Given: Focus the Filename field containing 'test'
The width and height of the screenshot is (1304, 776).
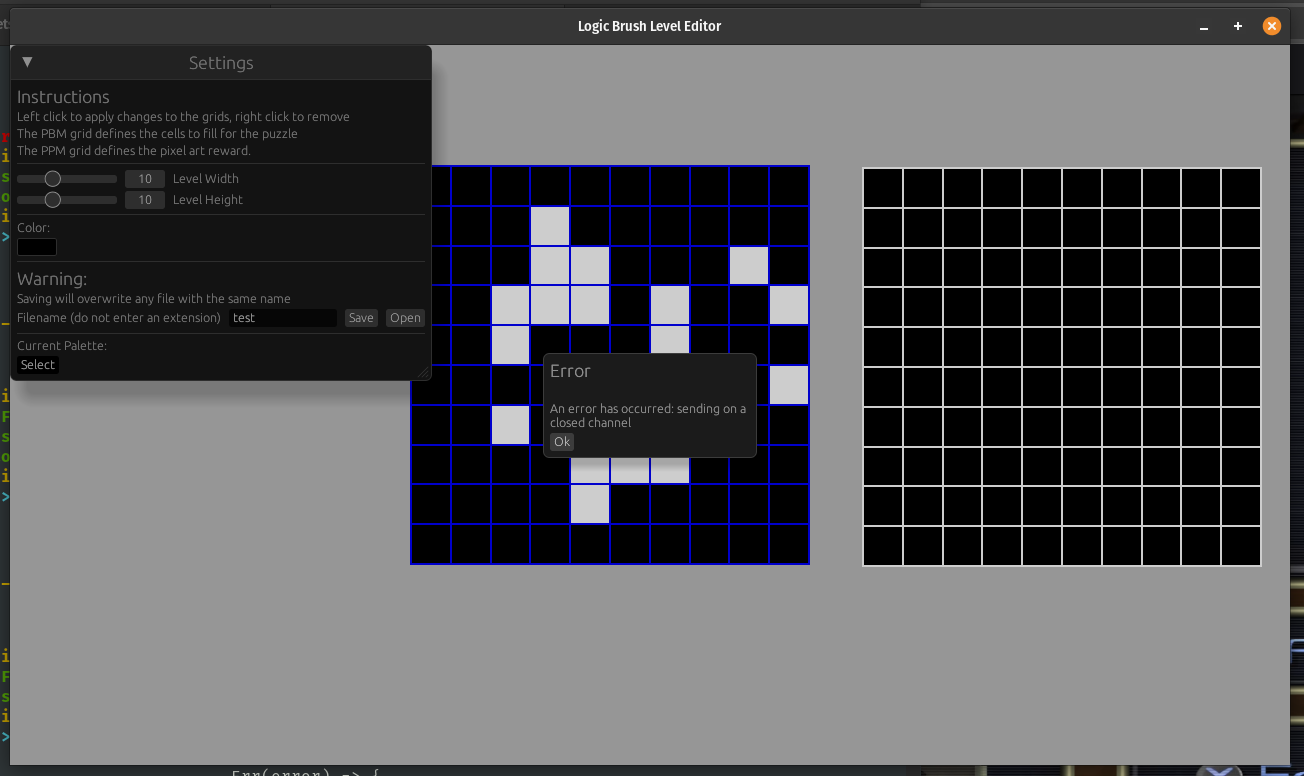Looking at the screenshot, I should coord(282,318).
